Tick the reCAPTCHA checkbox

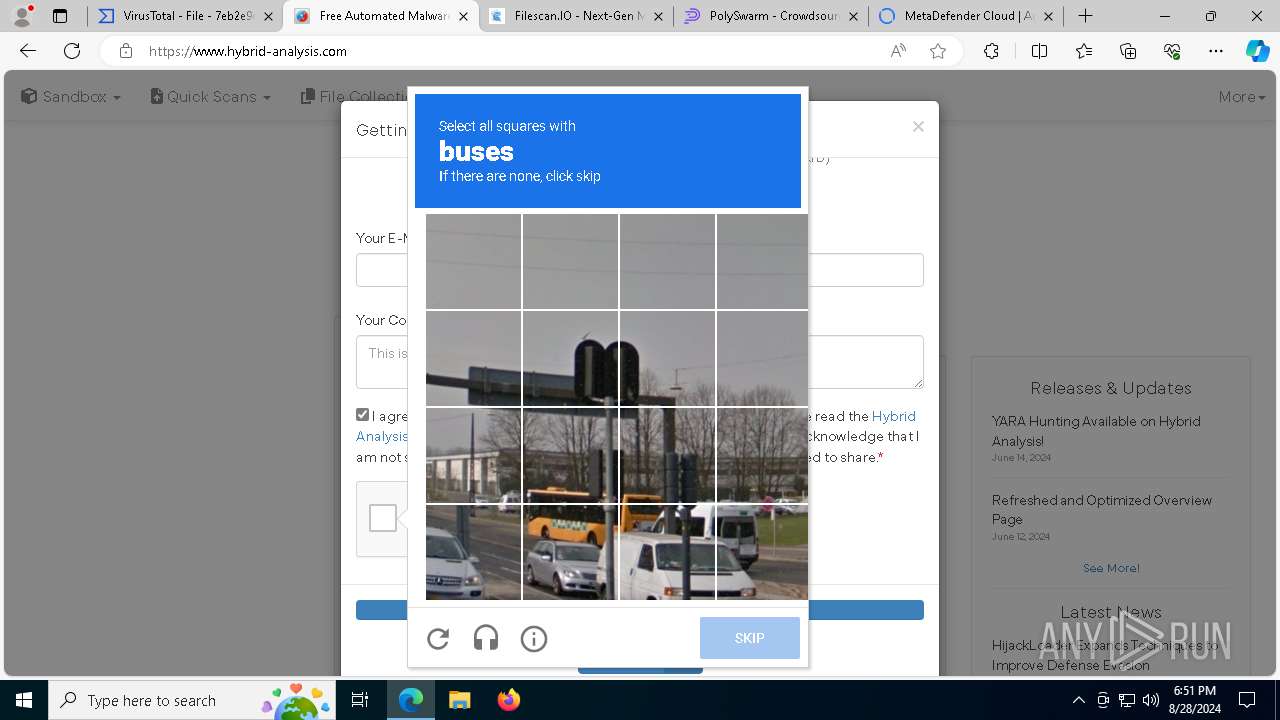[x=383, y=518]
